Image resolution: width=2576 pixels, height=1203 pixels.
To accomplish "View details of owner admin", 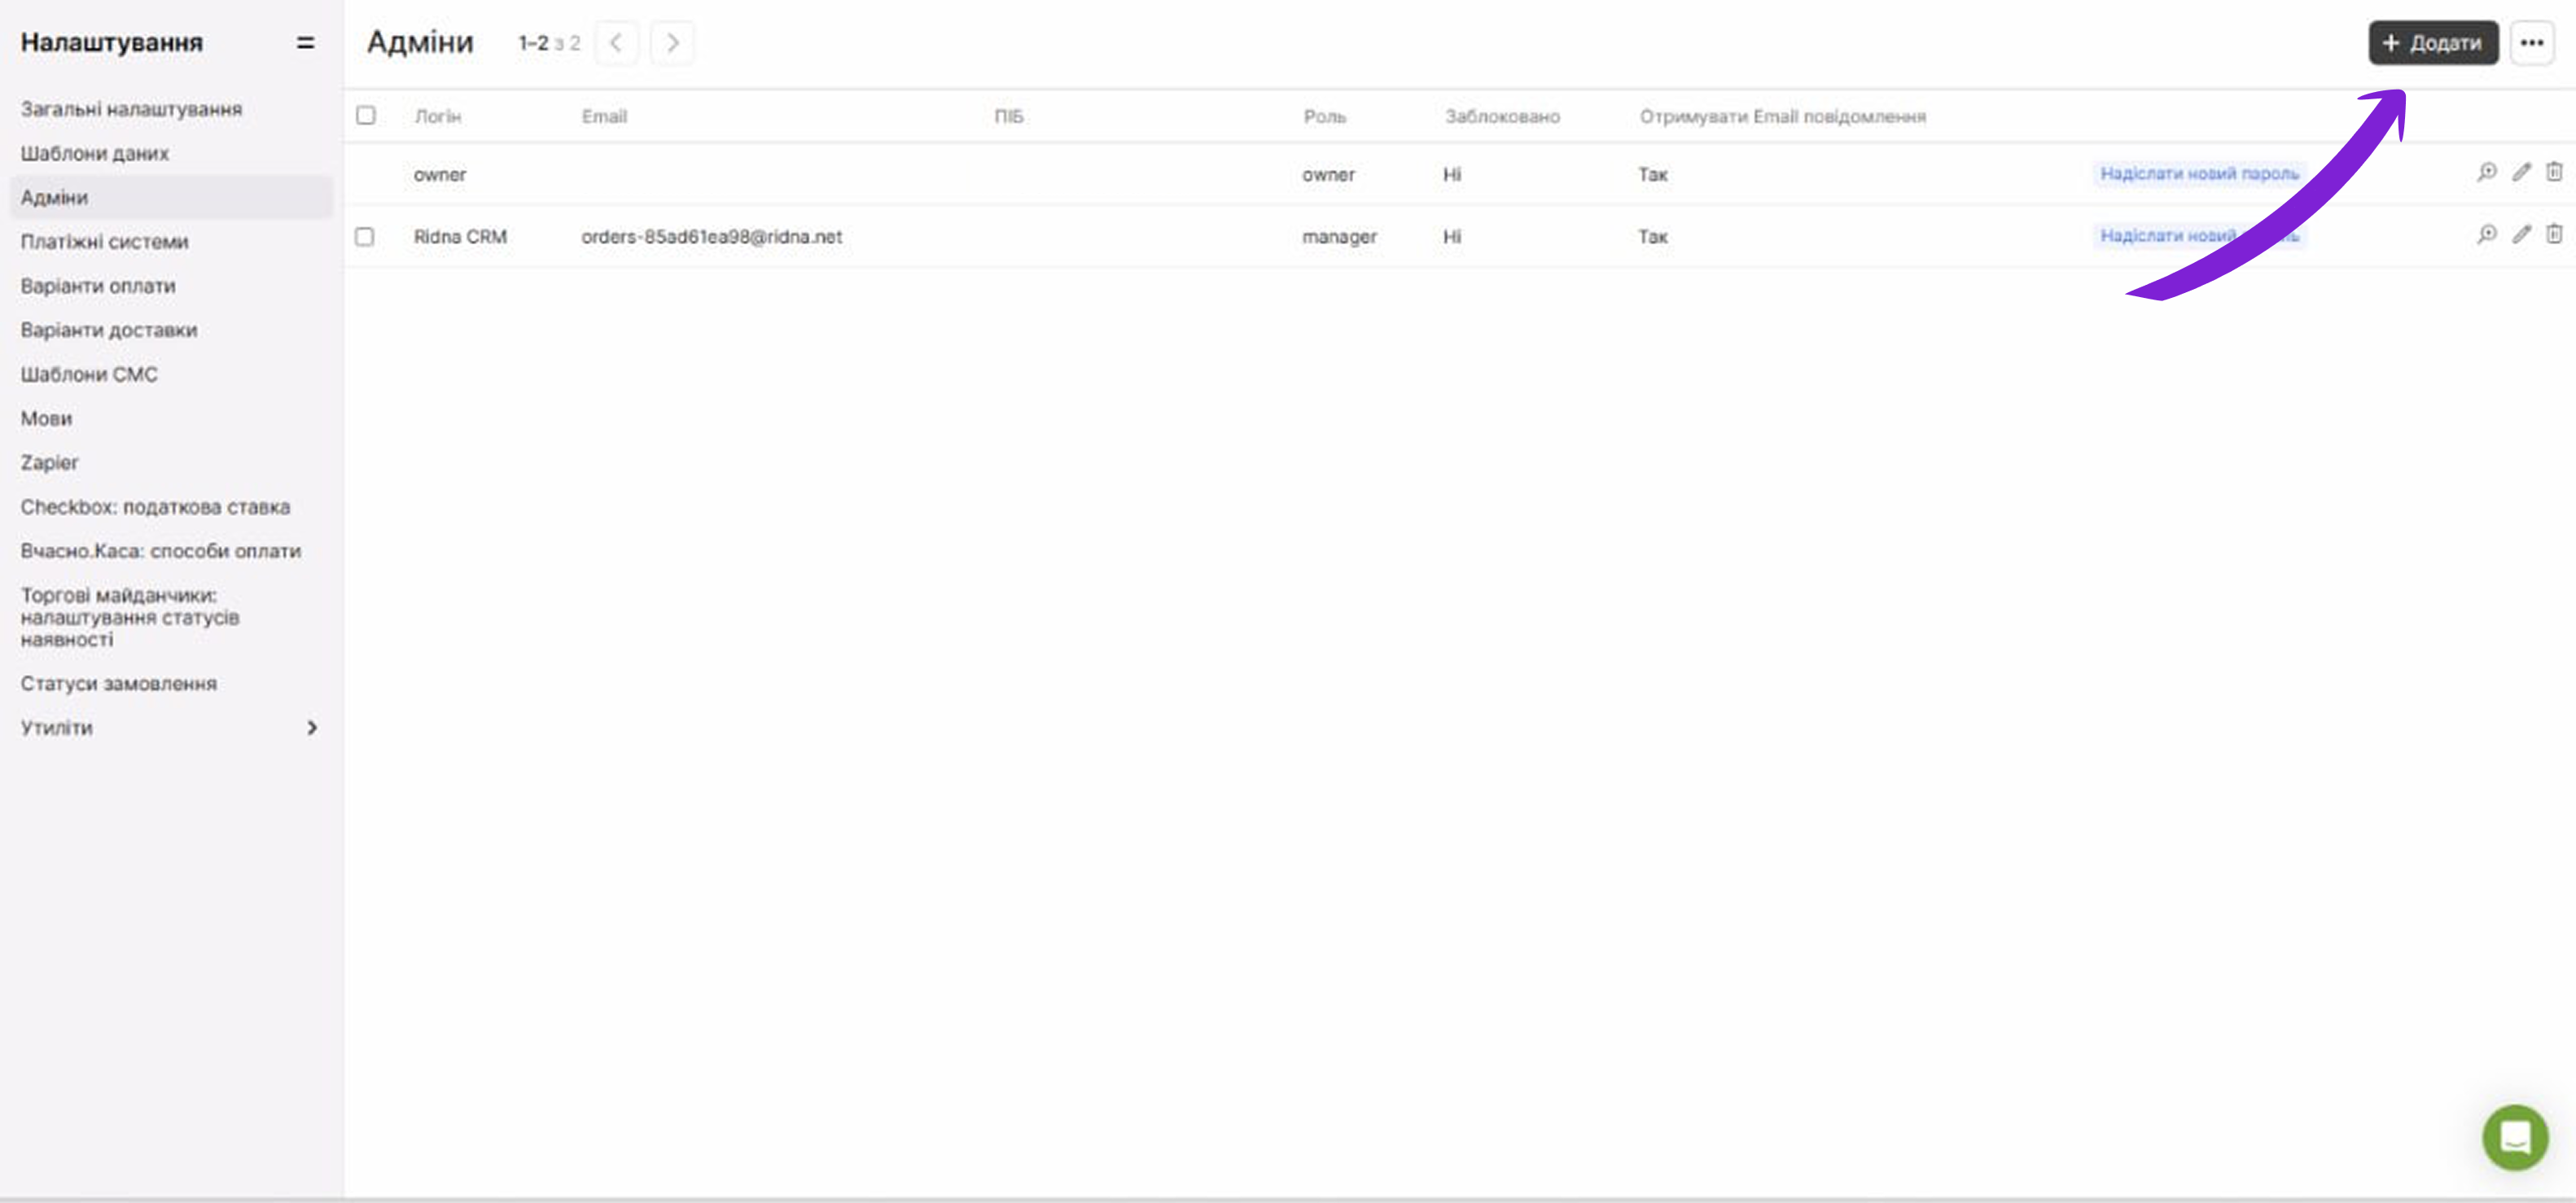I will click(x=2487, y=172).
